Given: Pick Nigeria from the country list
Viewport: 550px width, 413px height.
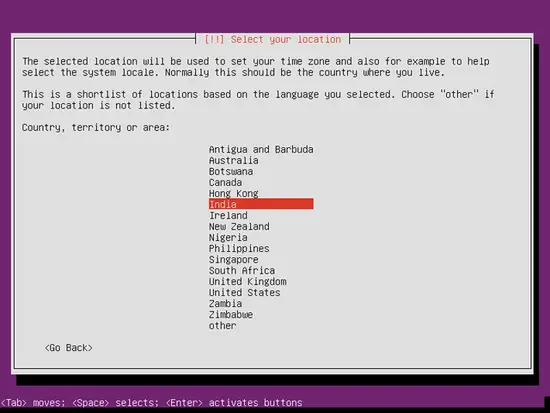Looking at the screenshot, I should point(228,238).
